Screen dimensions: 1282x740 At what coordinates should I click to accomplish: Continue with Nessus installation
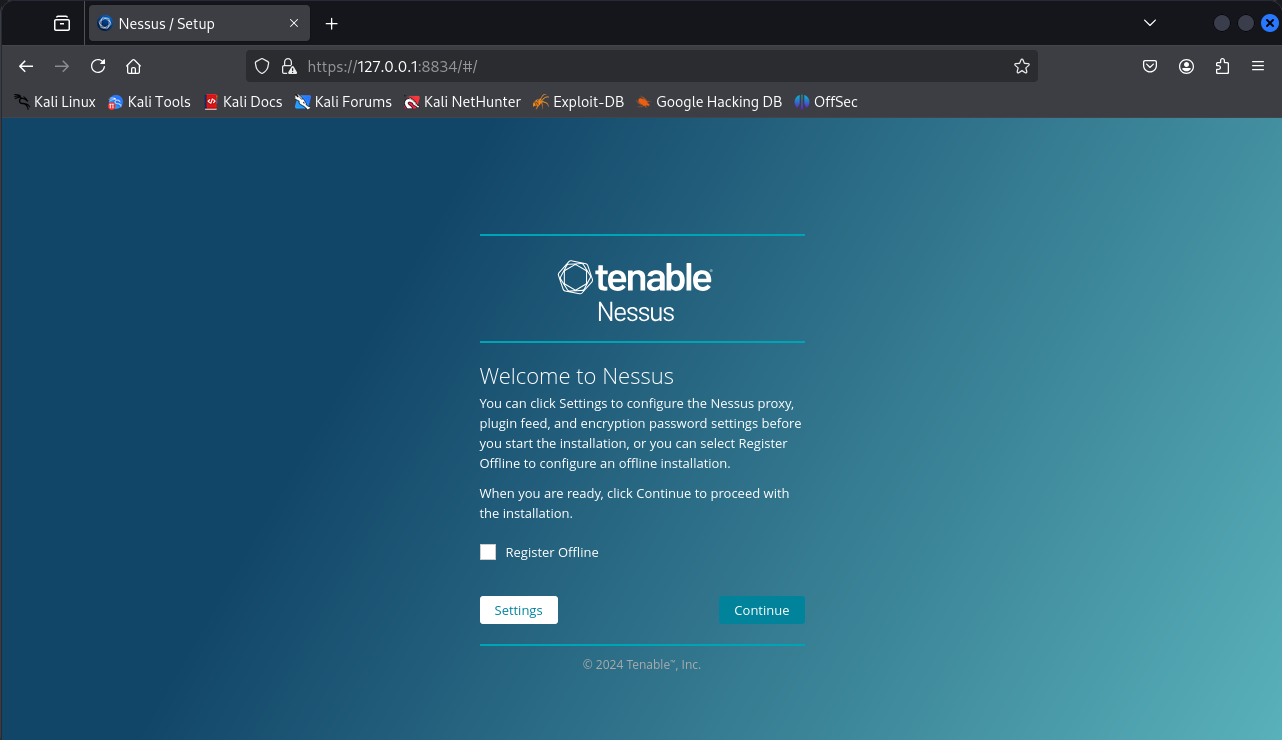(762, 610)
